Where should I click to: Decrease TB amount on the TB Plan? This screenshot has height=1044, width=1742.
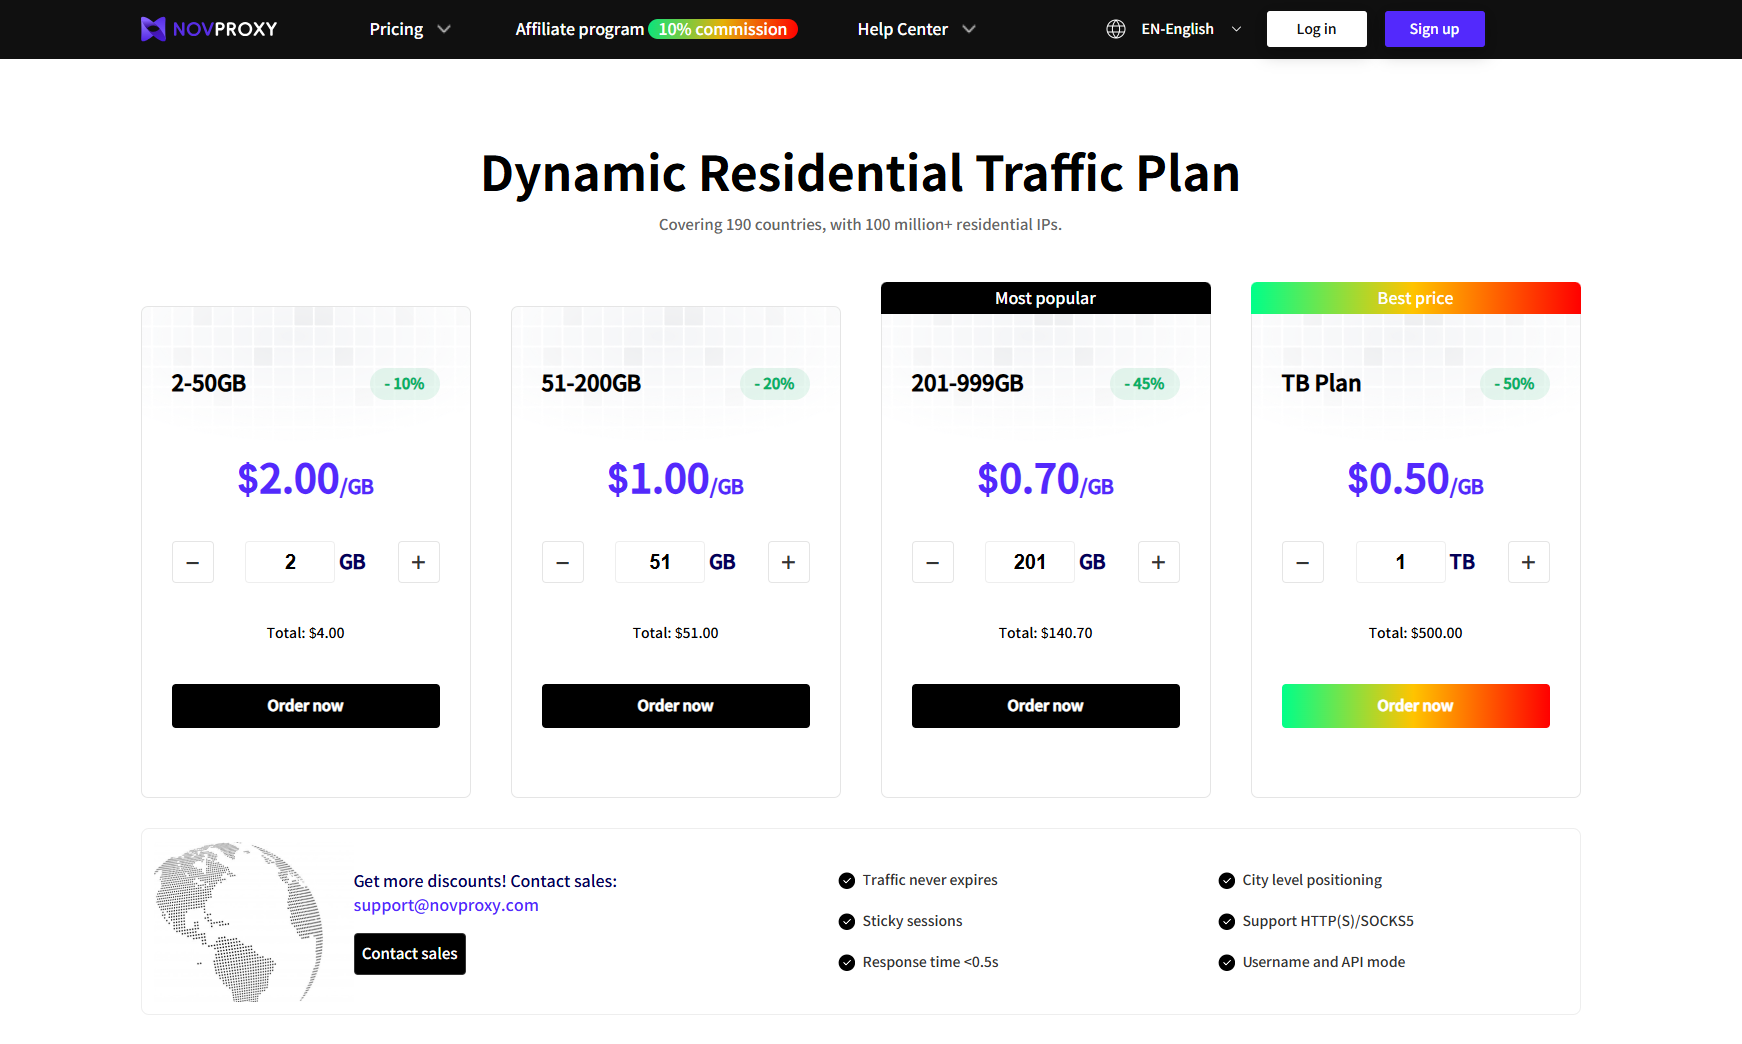[1302, 562]
